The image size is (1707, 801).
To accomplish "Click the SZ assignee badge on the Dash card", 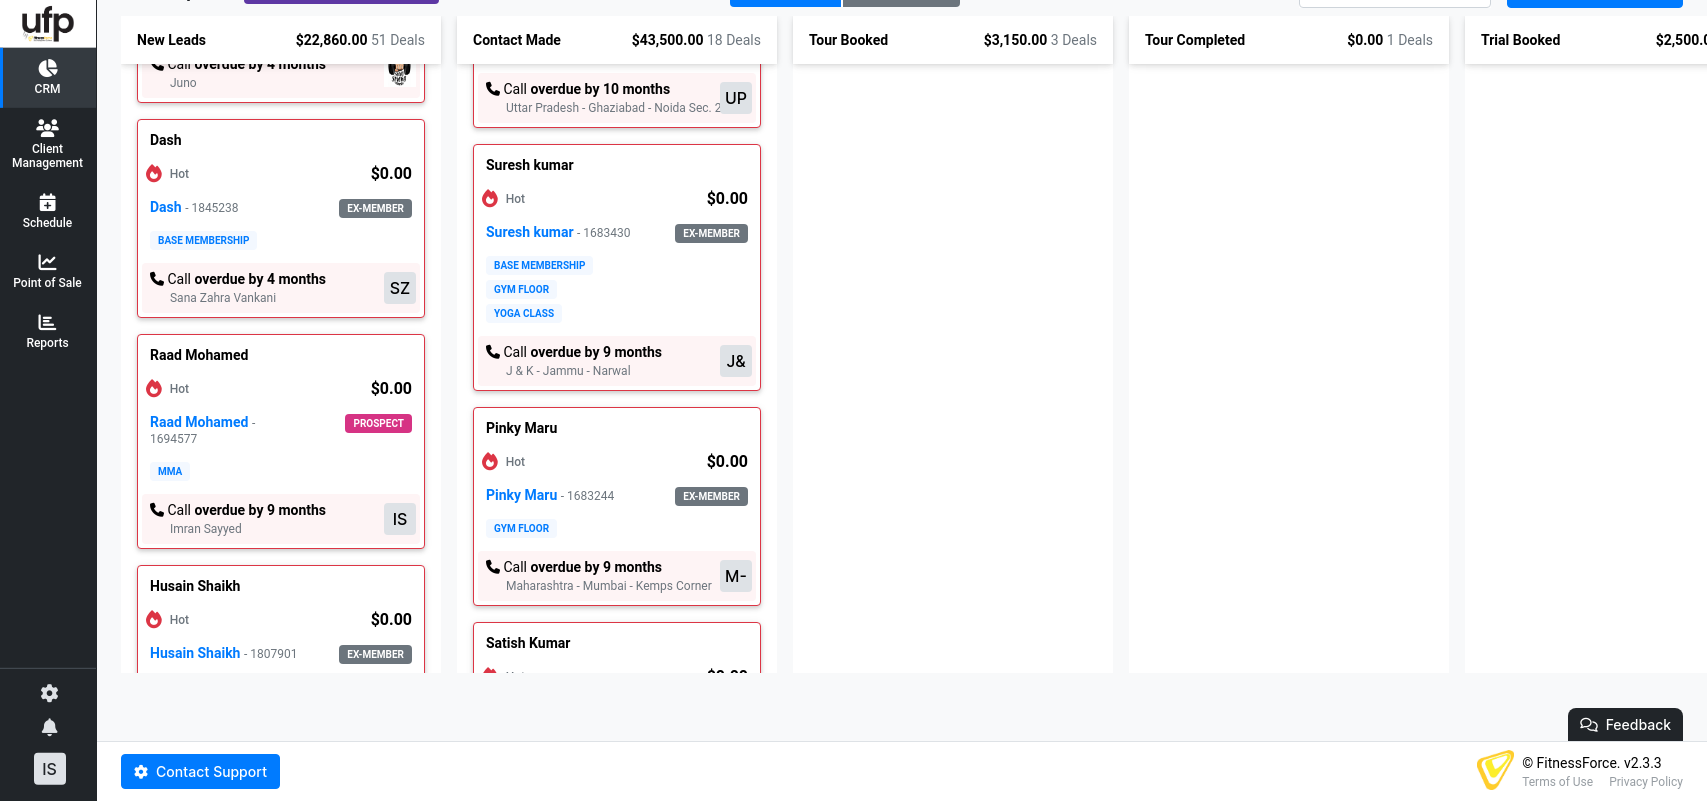I will [x=400, y=288].
